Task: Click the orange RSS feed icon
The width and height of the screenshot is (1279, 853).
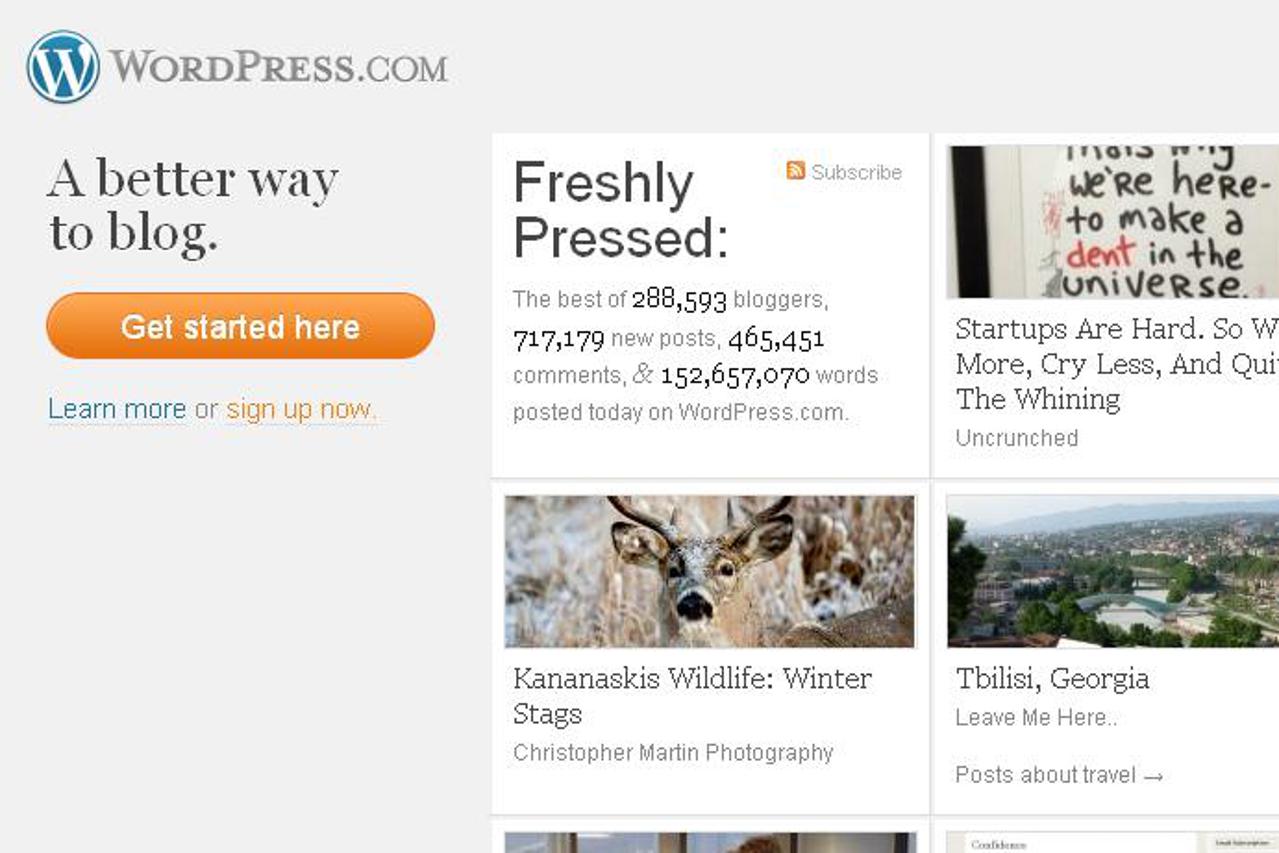Action: pyautogui.click(x=796, y=171)
